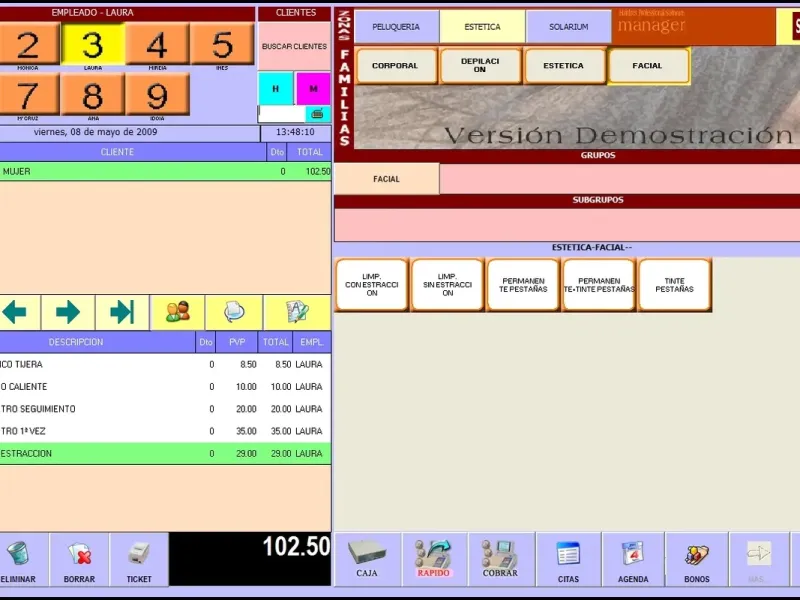Image resolution: width=800 pixels, height=600 pixels.
Task: Select employee button number 9
Action: [x=157, y=94]
